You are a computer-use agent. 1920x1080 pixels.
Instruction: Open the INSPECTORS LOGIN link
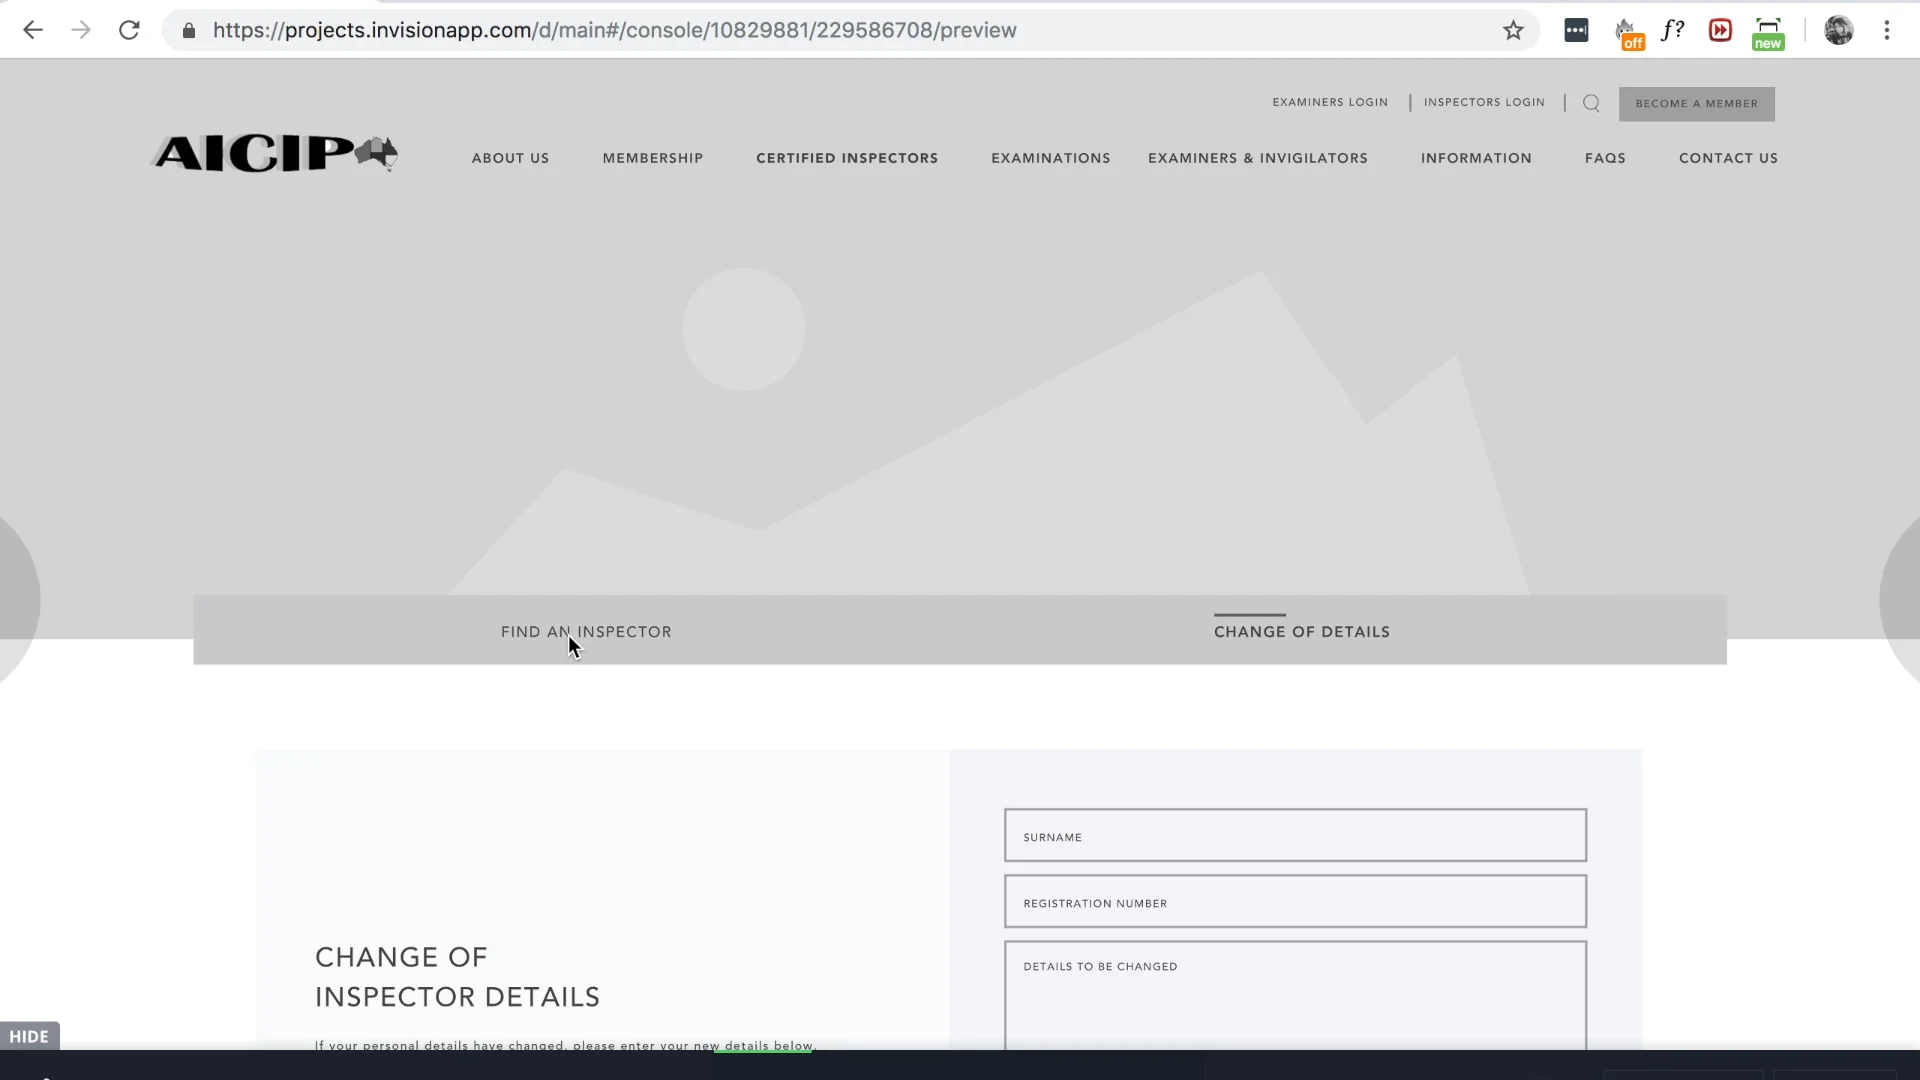tap(1483, 102)
